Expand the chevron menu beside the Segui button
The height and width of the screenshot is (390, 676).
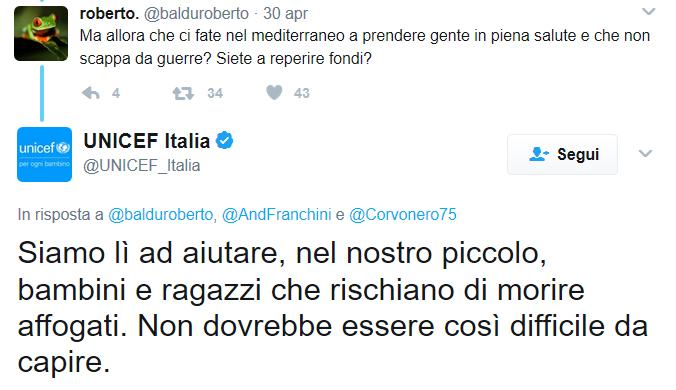[645, 153]
